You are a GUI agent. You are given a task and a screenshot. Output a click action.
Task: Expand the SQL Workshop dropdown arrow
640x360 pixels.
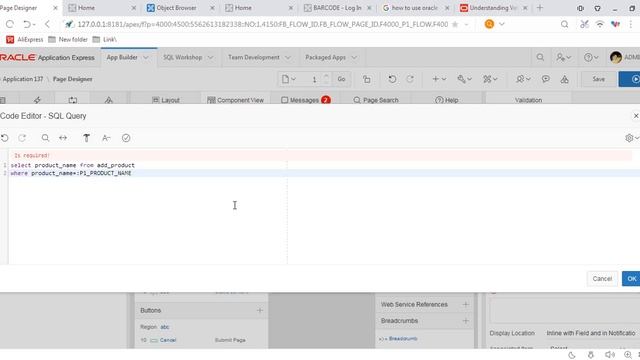coord(210,58)
